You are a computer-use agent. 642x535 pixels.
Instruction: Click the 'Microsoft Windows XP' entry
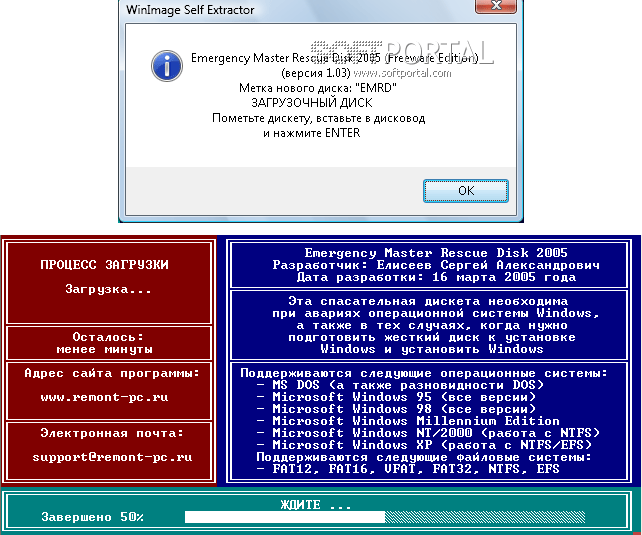pyautogui.click(x=424, y=445)
